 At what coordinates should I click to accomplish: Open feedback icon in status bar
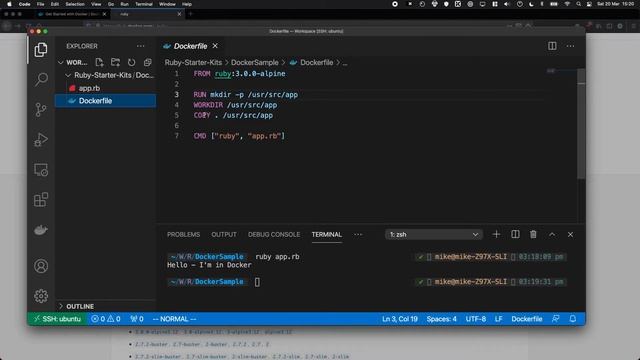[556, 319]
